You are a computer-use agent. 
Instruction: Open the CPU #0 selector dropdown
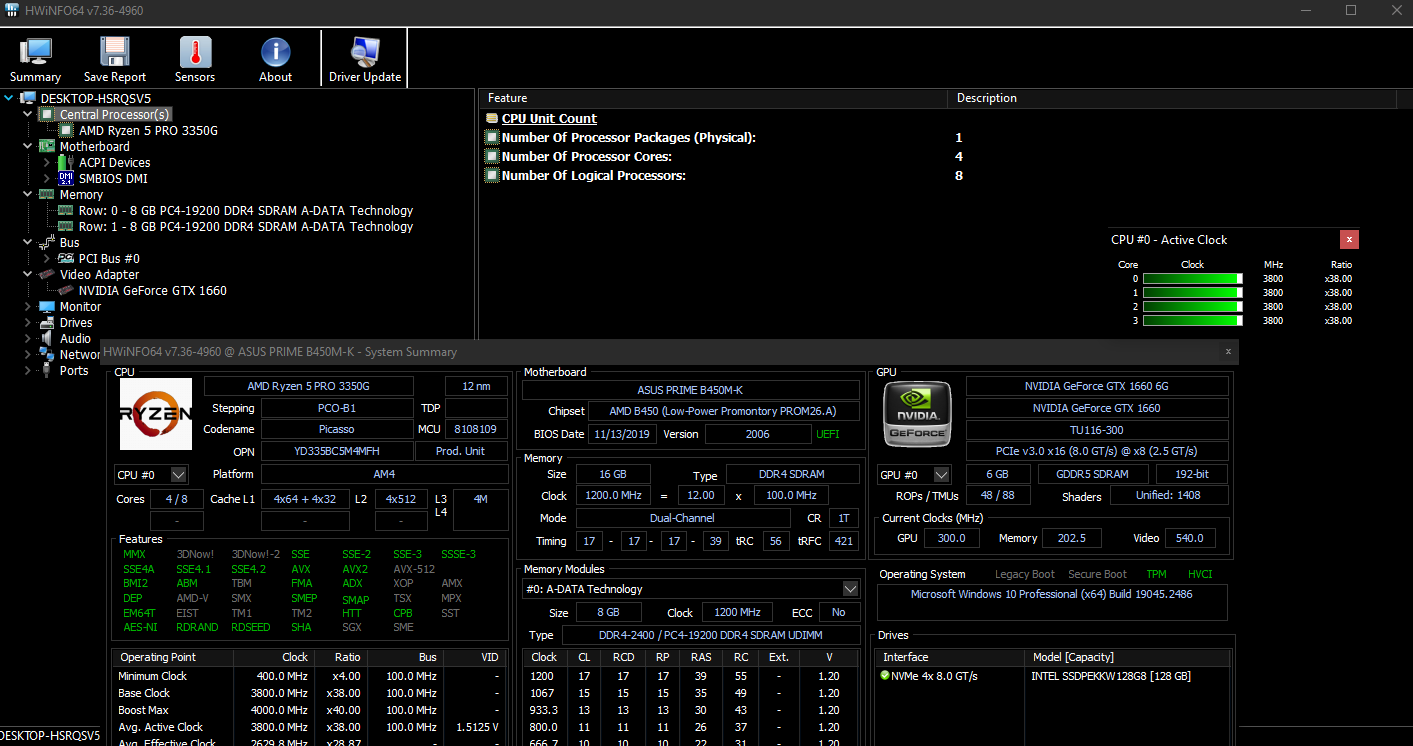click(176, 475)
